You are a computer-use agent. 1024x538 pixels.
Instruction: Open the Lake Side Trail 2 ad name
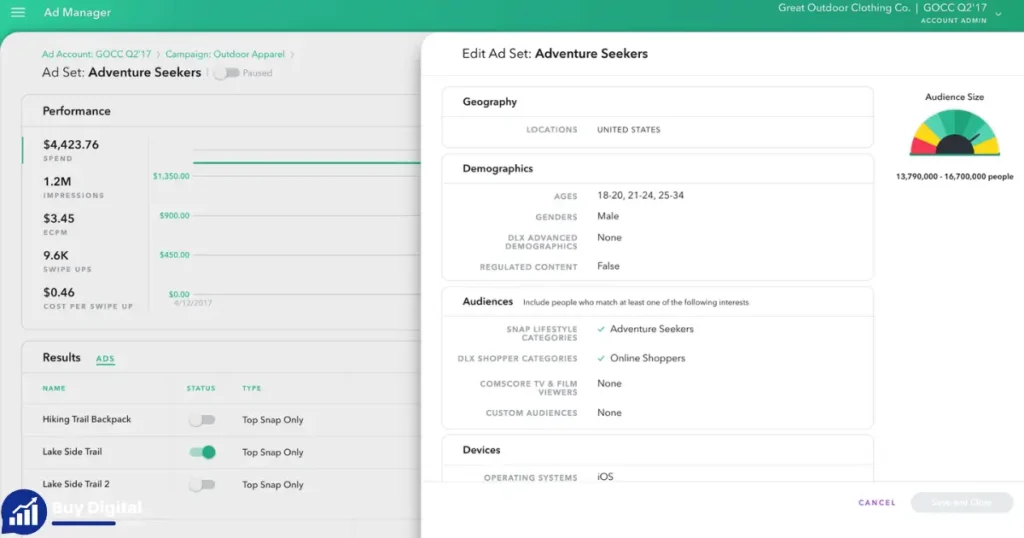pyautogui.click(x=76, y=484)
